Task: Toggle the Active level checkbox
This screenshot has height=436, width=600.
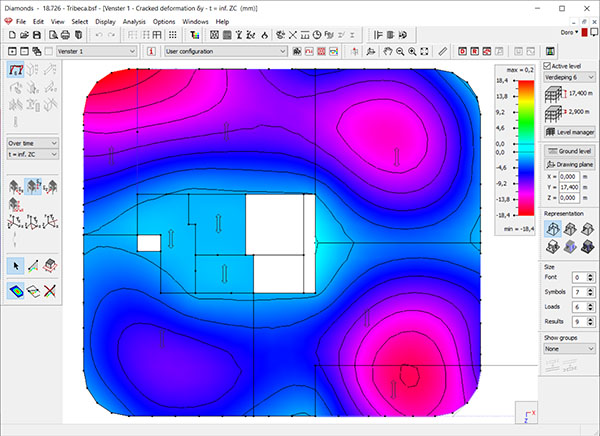Action: tap(547, 66)
